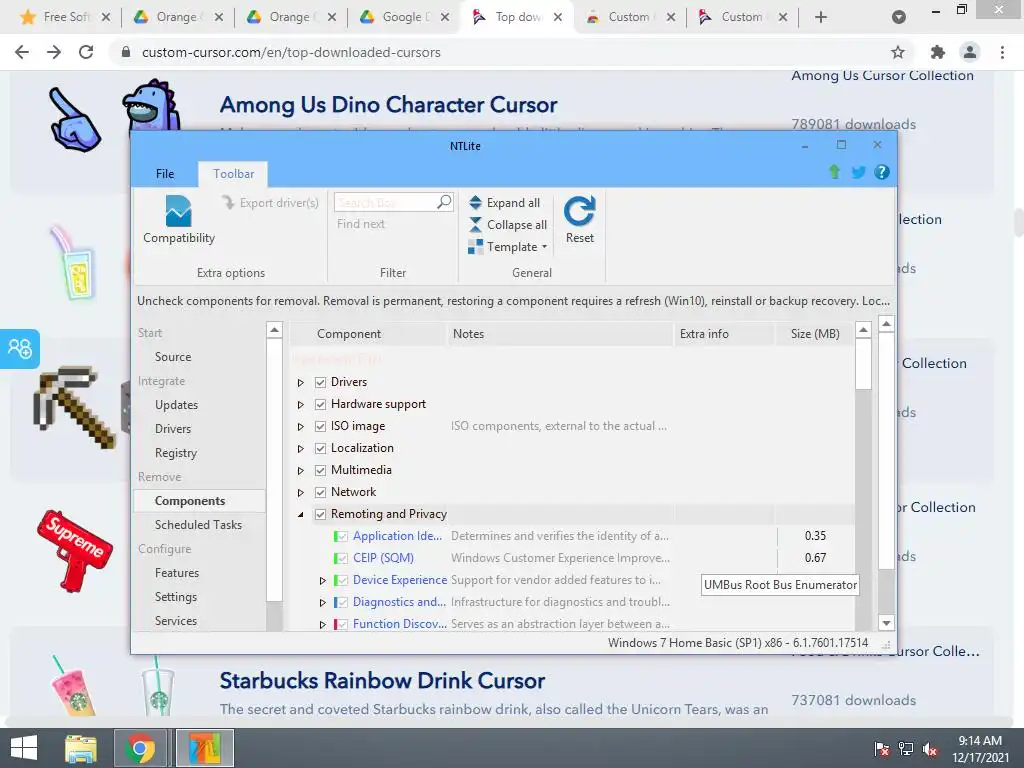Open File Explorer from the taskbar
This screenshot has height=768, width=1024.
tap(81, 748)
